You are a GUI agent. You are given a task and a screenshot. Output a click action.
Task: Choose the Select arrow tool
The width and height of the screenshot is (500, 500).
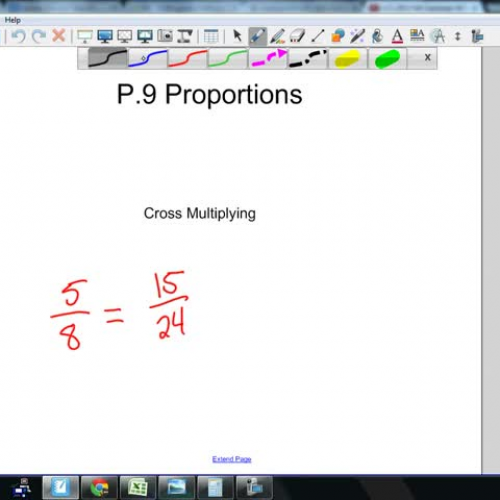237,36
